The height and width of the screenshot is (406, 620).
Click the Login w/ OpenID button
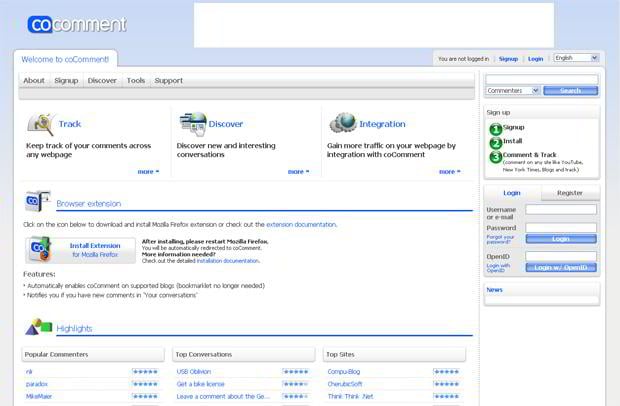click(561, 268)
